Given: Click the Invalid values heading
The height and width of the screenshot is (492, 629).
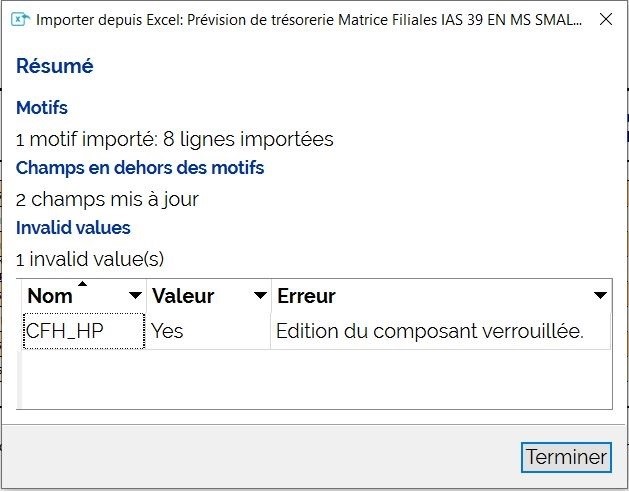Looking at the screenshot, I should click(73, 228).
